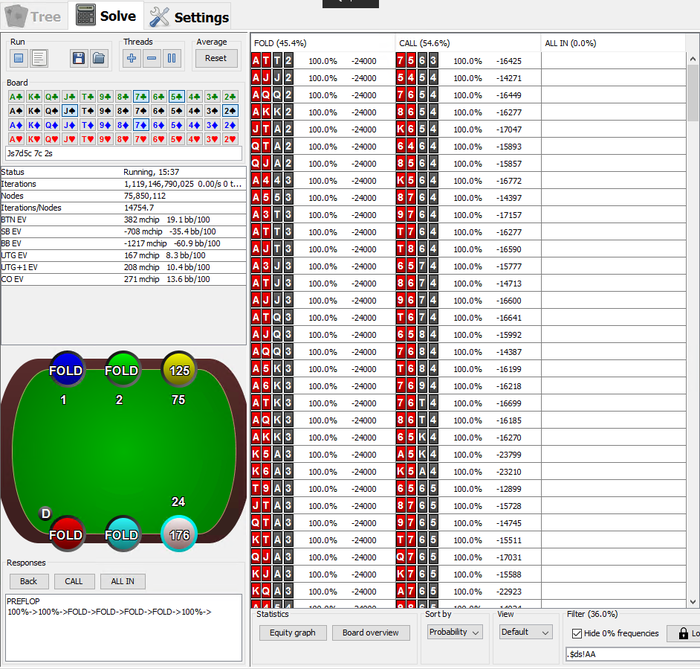Click the Equity graph button
700x669 pixels.
(292, 632)
